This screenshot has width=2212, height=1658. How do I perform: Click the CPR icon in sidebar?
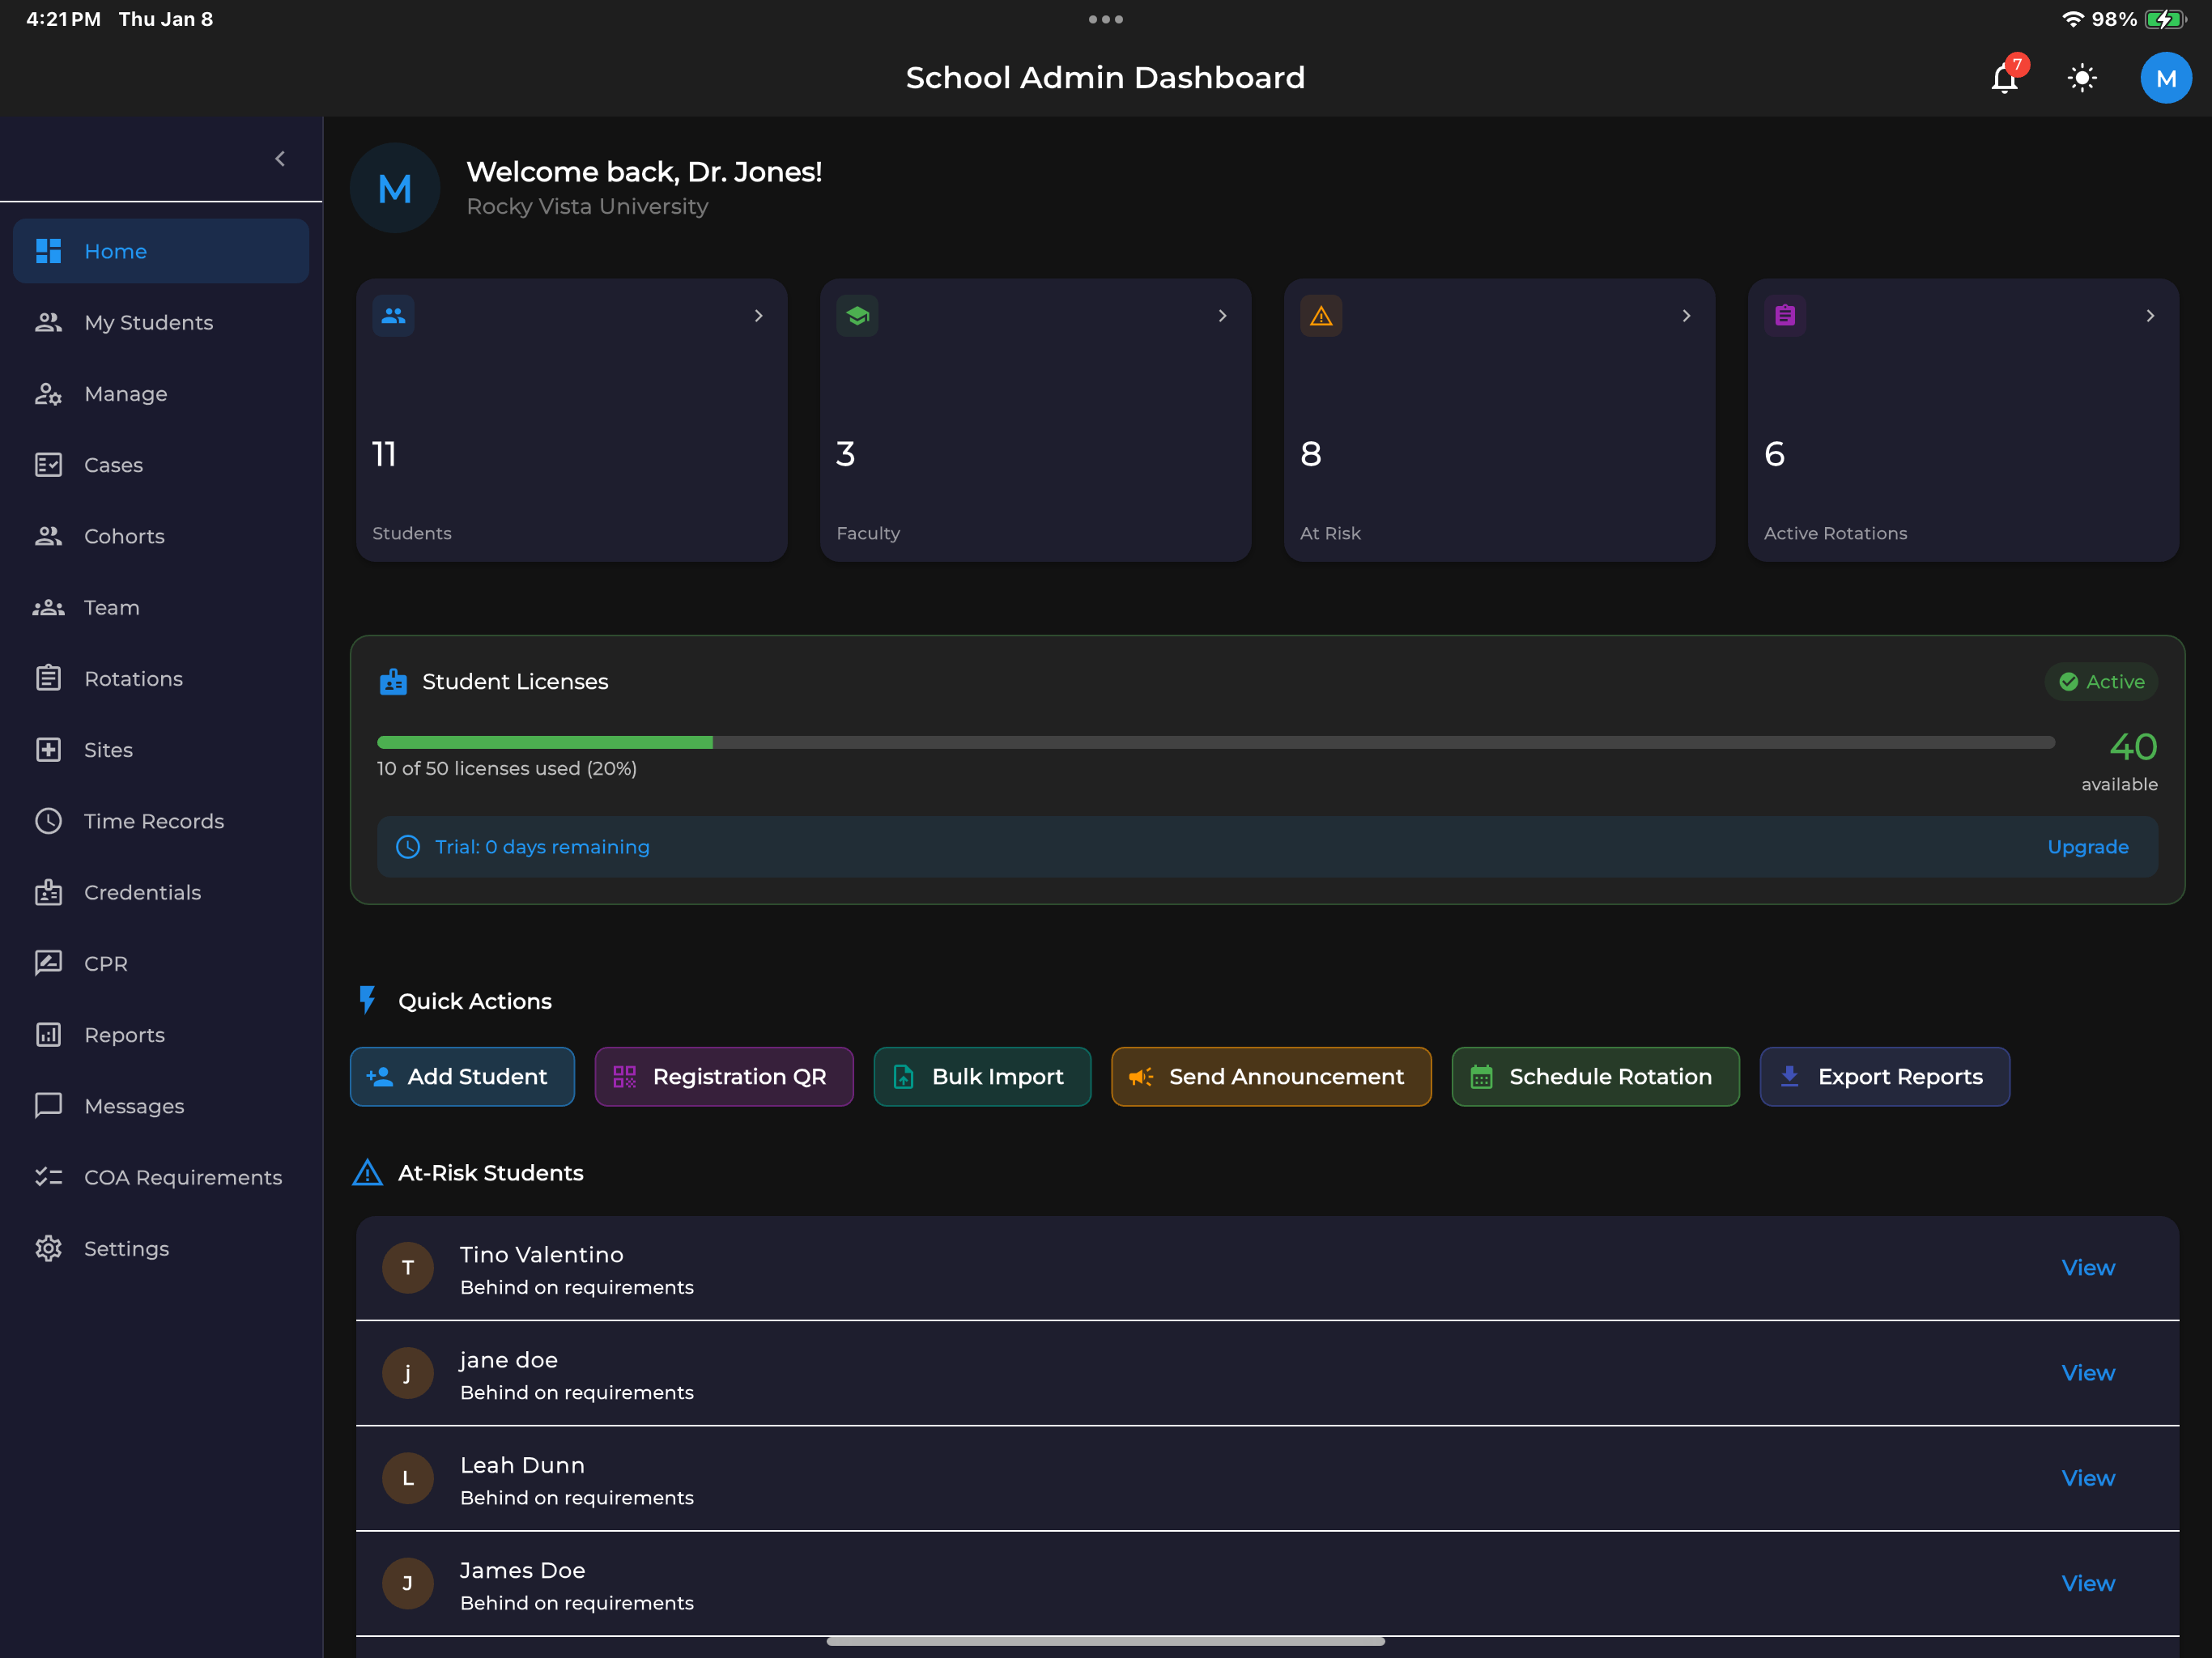48,963
